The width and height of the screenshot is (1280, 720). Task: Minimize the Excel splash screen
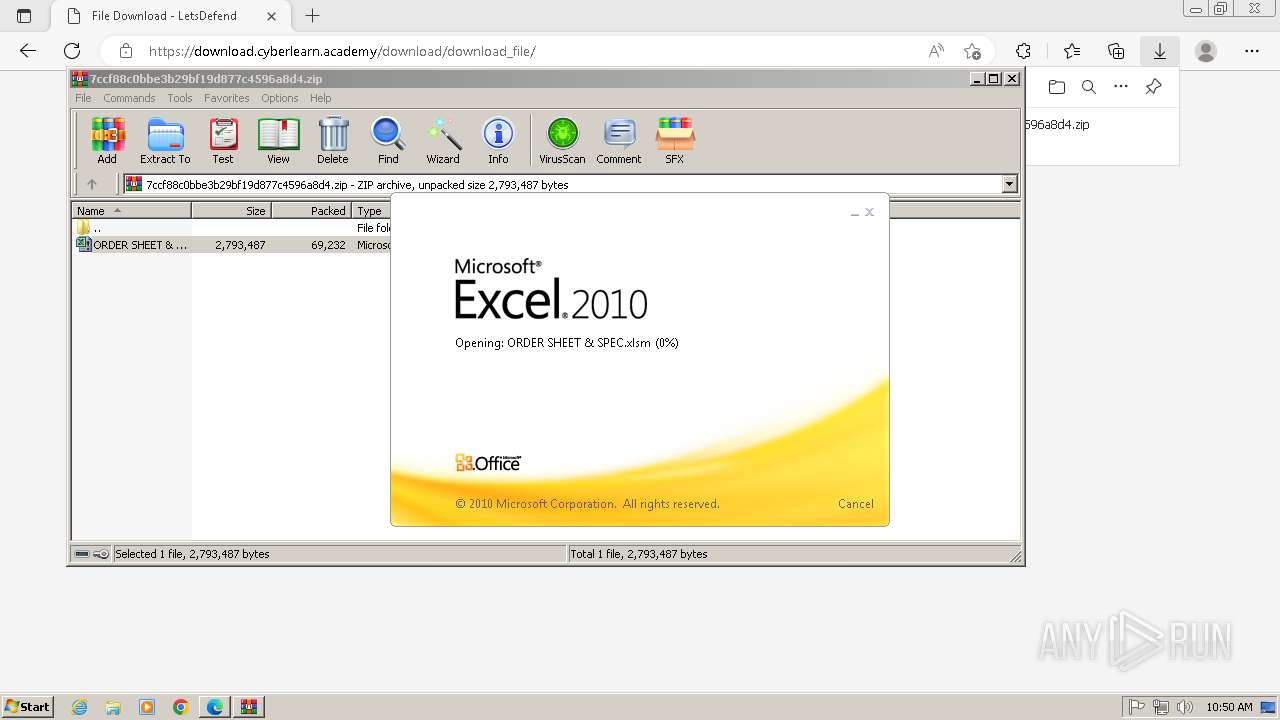tap(854, 212)
